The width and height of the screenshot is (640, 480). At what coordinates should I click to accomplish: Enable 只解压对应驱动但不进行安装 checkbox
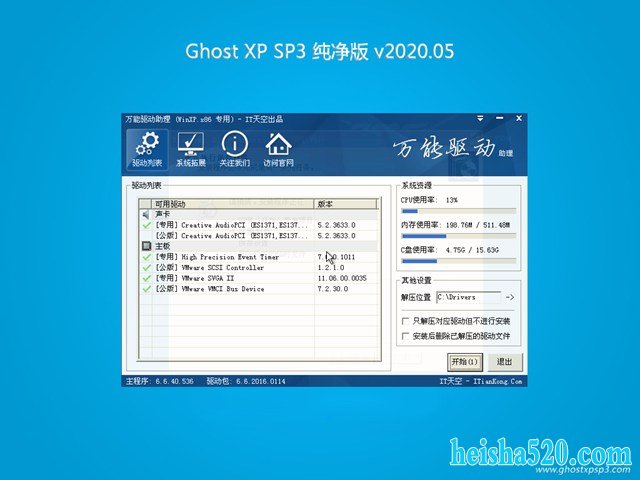405,323
